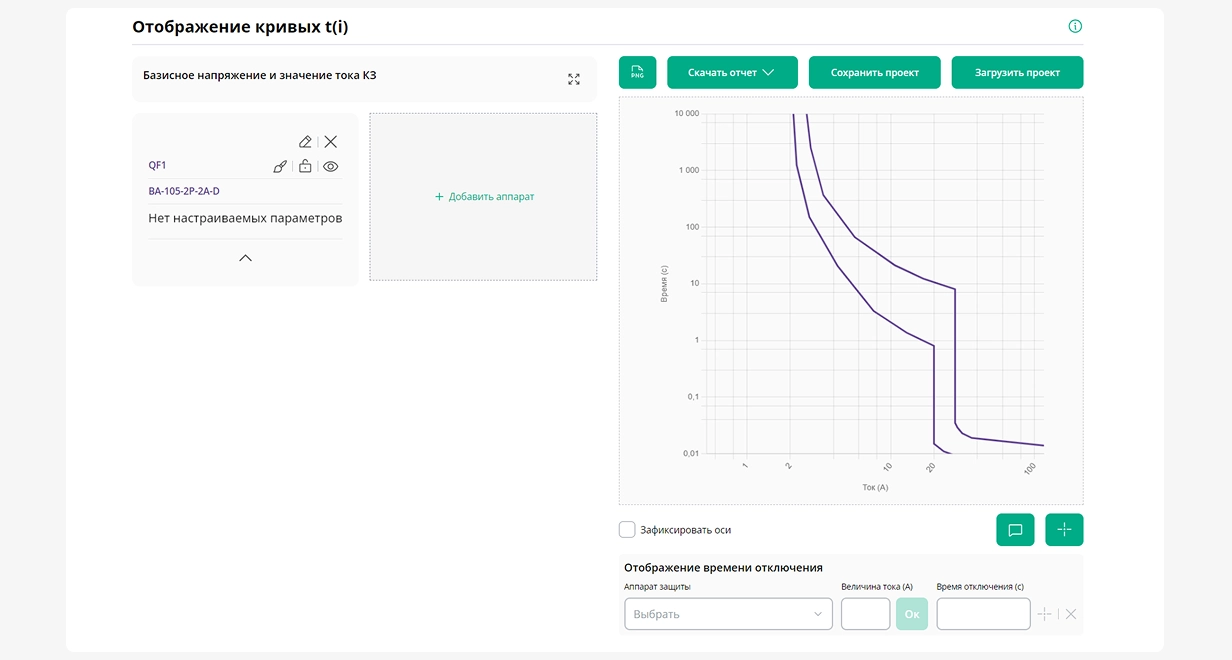Change QF1 curve color with brush icon
1232x660 pixels.
tap(280, 167)
